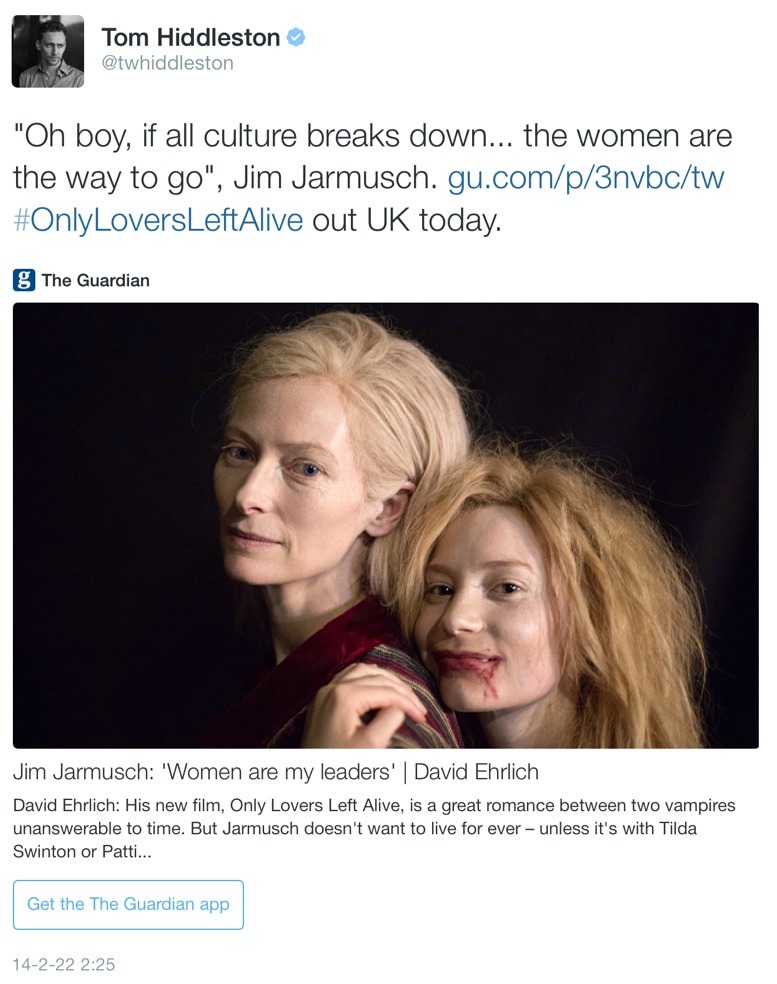Open Tom Hiddleston's profile avatar
The width and height of the screenshot is (777, 984).
coord(48,51)
